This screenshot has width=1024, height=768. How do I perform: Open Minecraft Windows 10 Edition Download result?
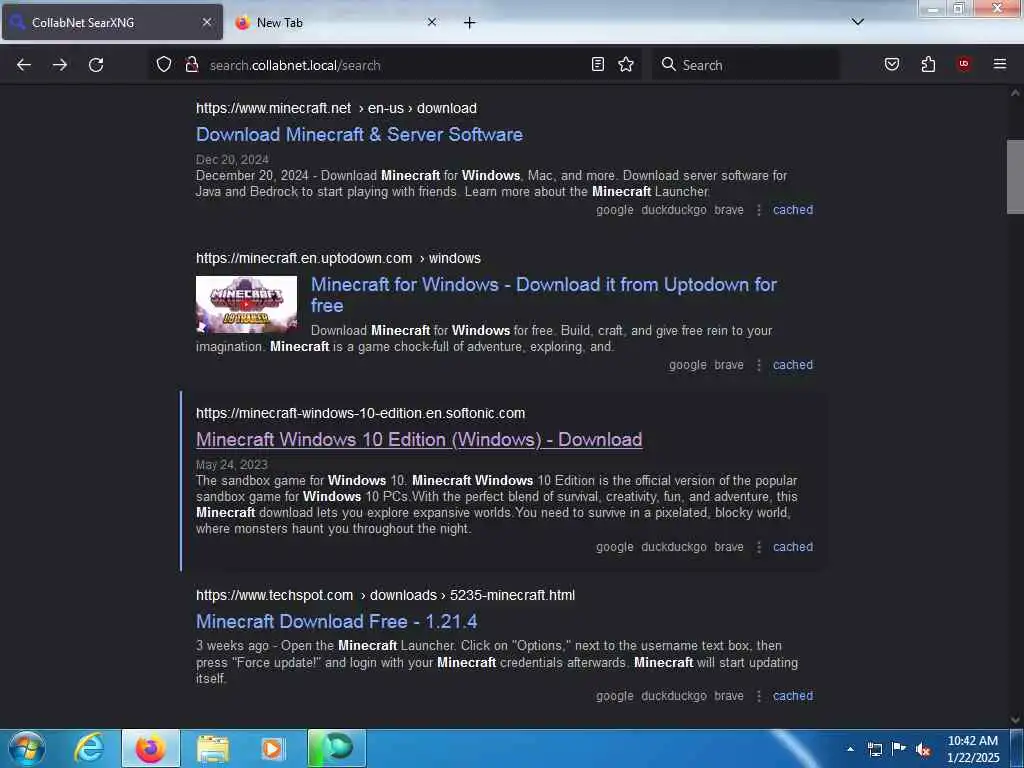point(419,440)
